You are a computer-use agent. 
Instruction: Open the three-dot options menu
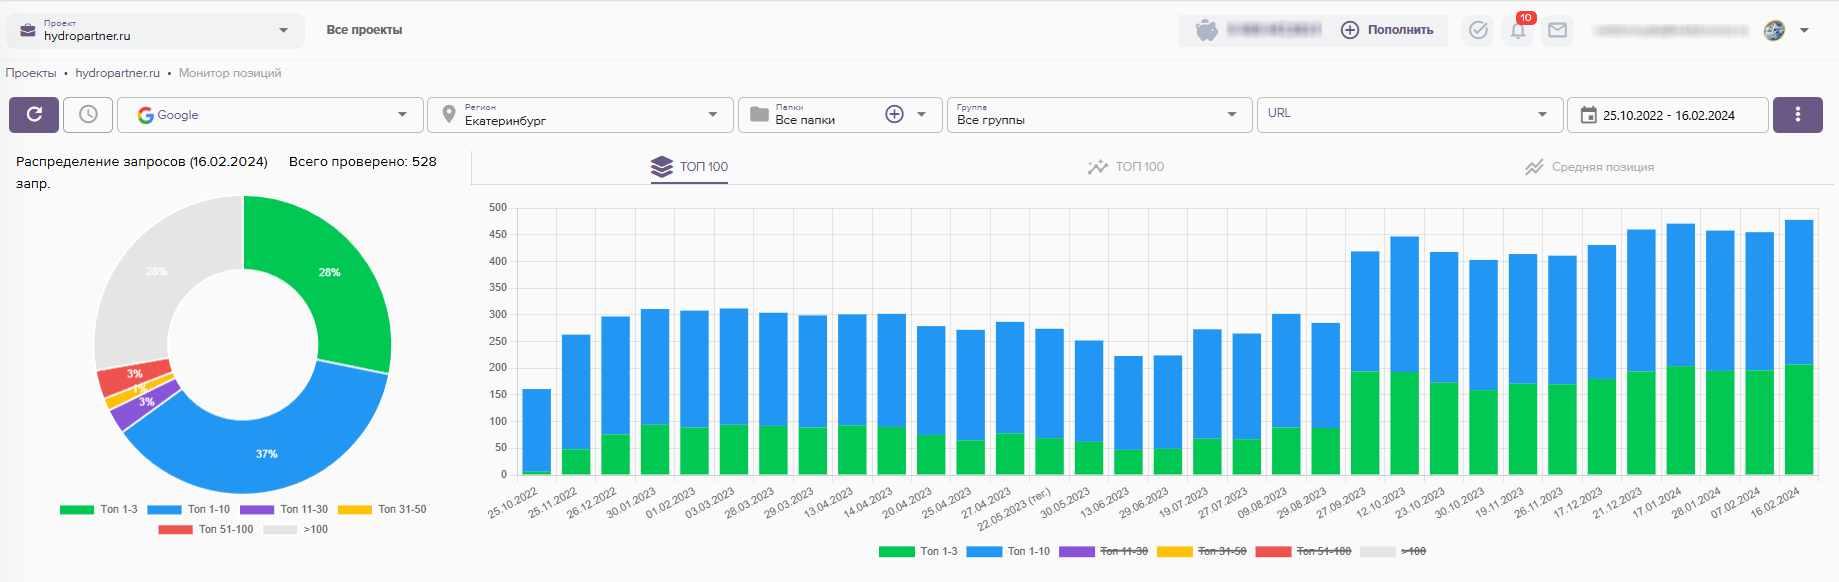[x=1797, y=115]
